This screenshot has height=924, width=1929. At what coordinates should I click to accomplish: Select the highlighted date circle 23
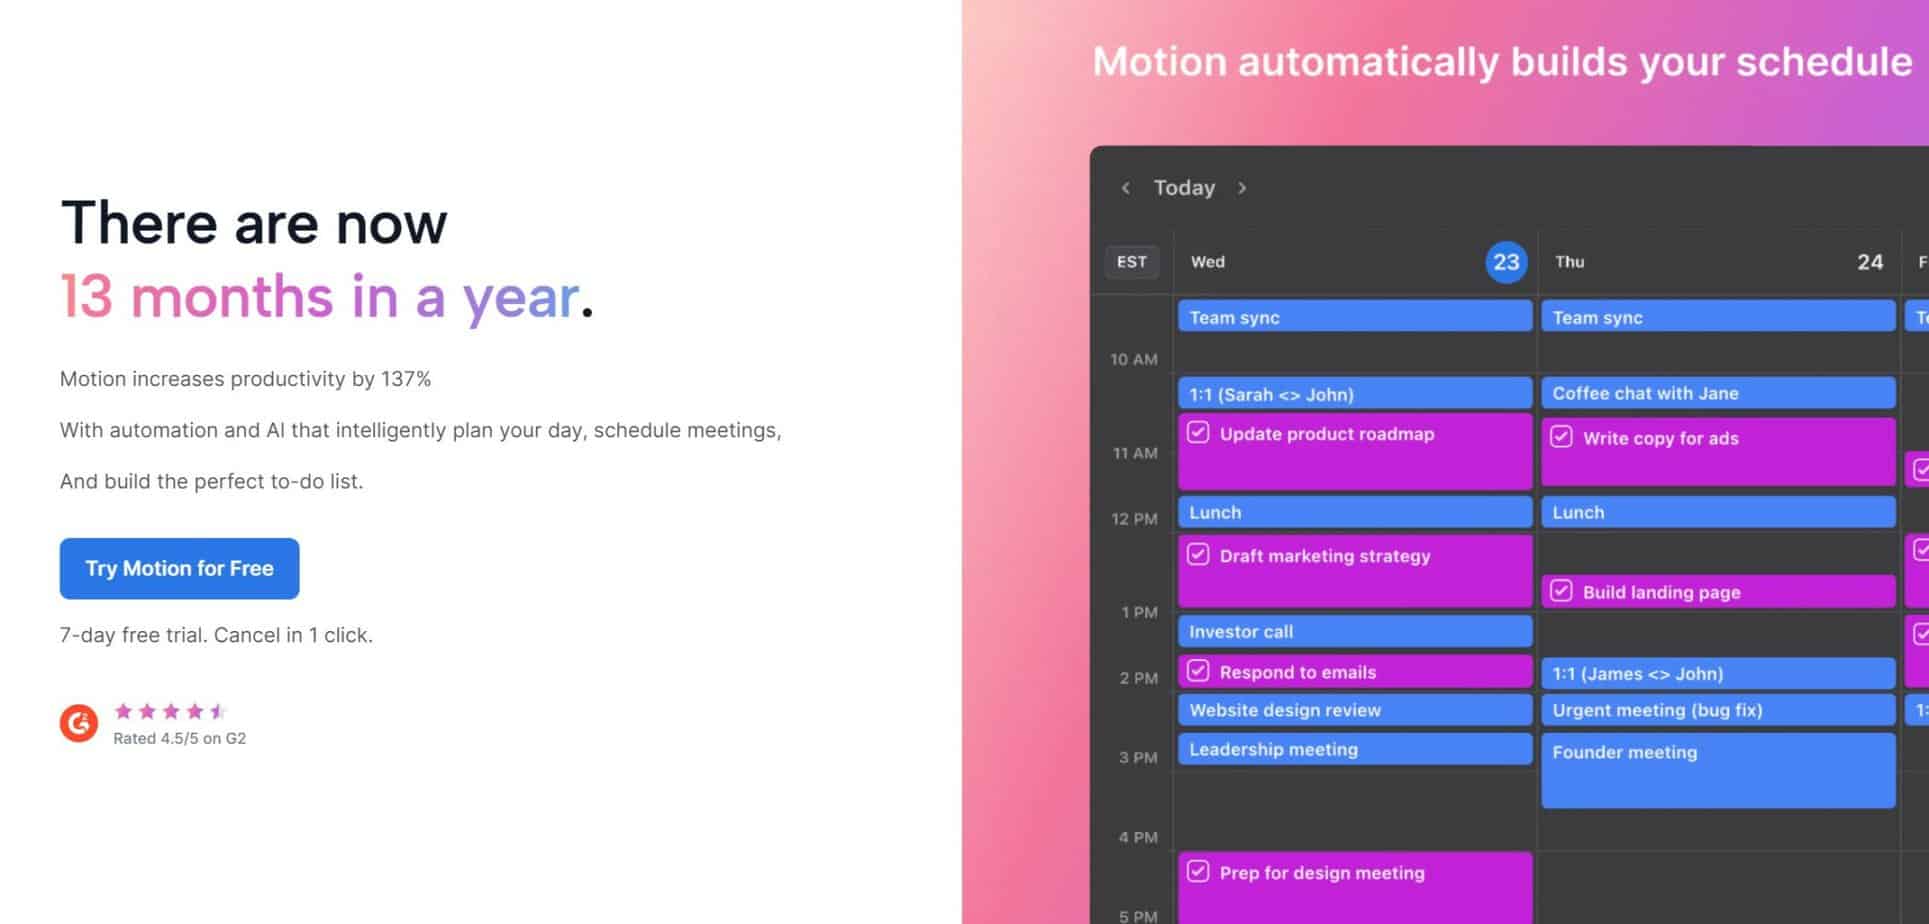[x=1507, y=261]
